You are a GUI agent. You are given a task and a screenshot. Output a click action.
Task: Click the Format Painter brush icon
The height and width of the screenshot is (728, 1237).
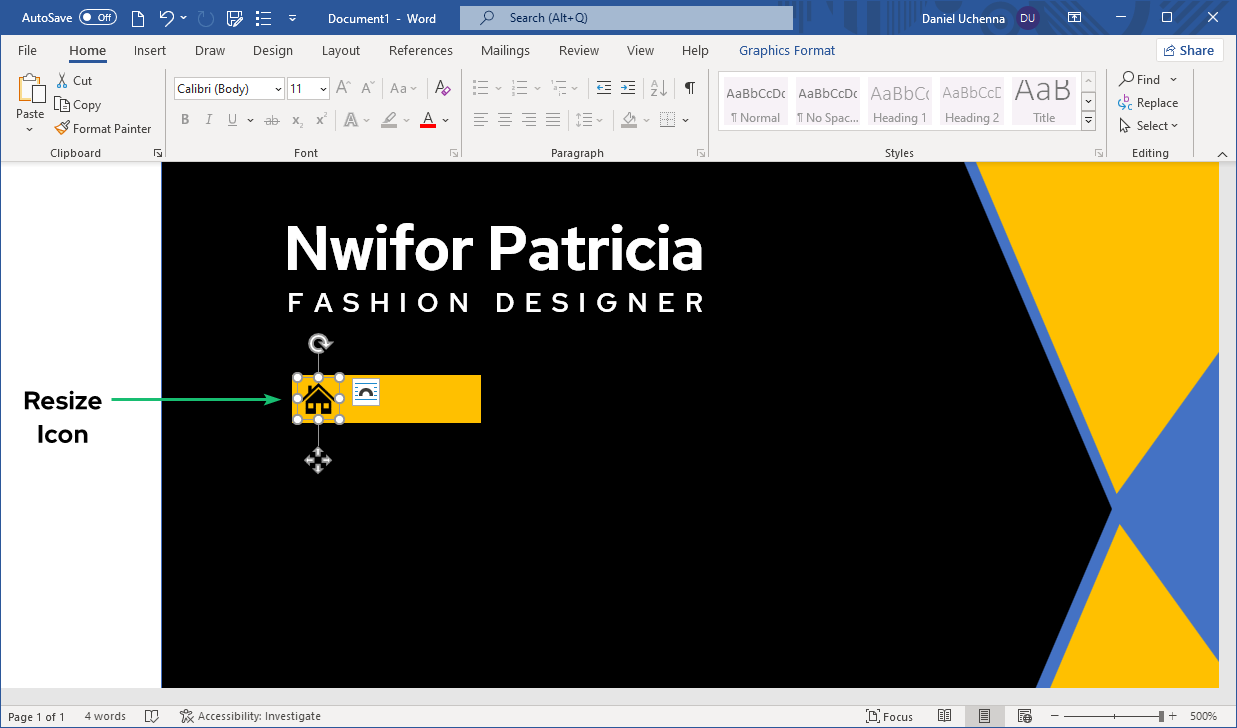coord(62,128)
